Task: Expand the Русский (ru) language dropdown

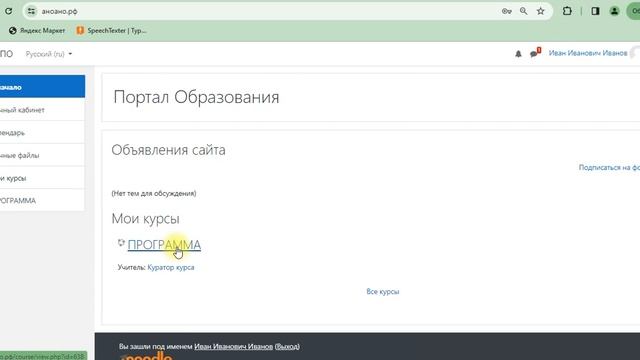Action: [x=49, y=54]
